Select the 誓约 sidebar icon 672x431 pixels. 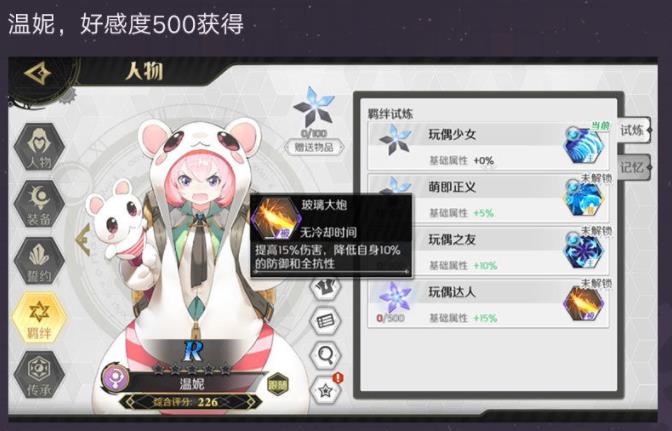39,261
